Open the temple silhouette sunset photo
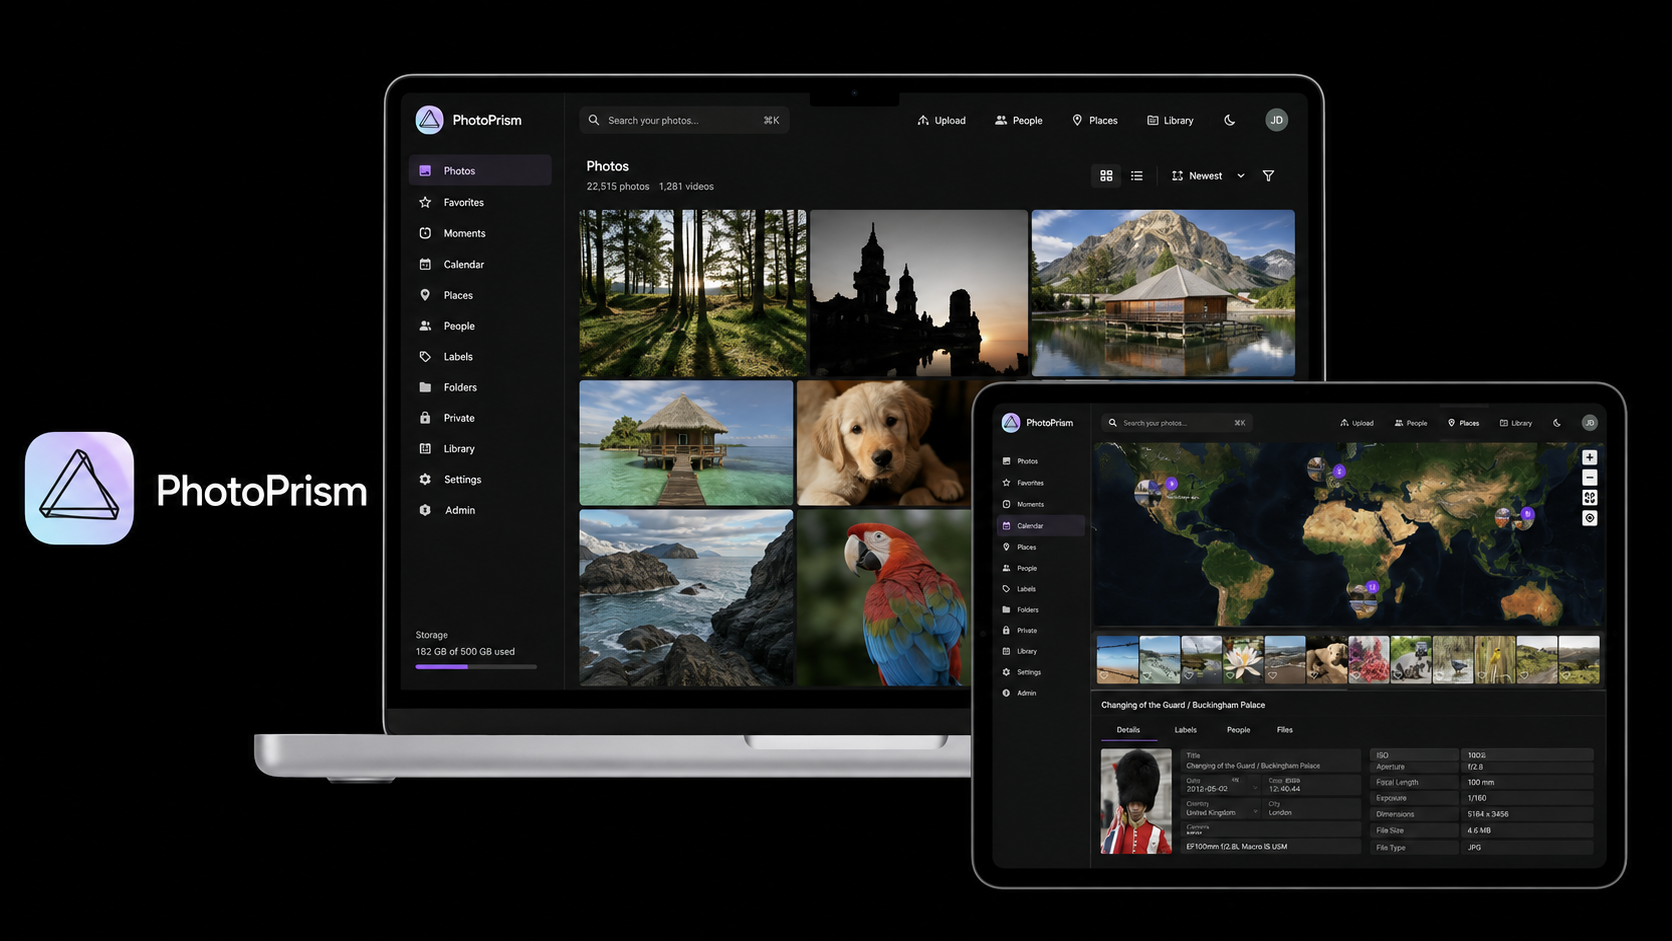 pos(919,293)
